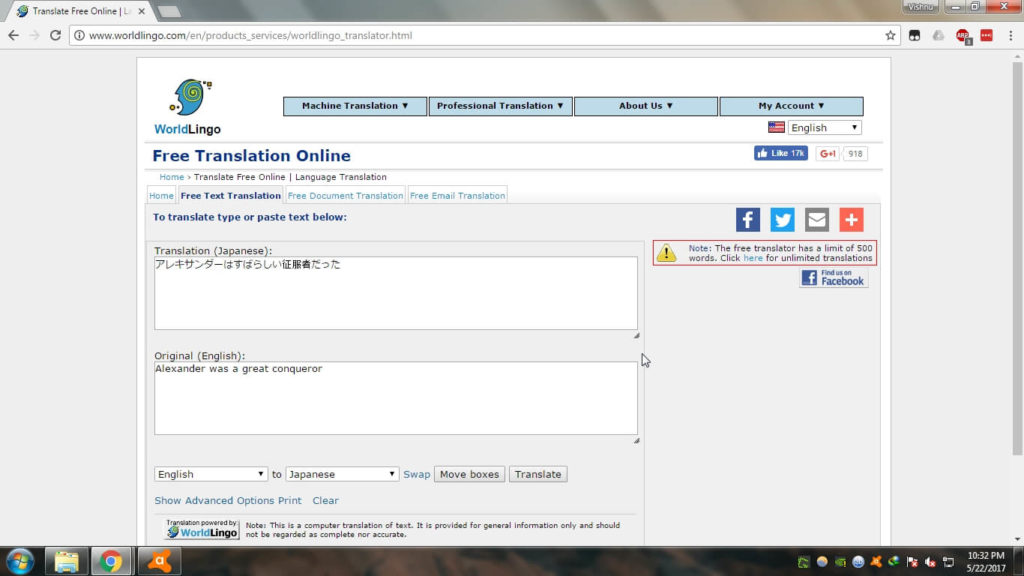The image size is (1024, 576).
Task: Expand Machine Translation menu
Action: (355, 106)
